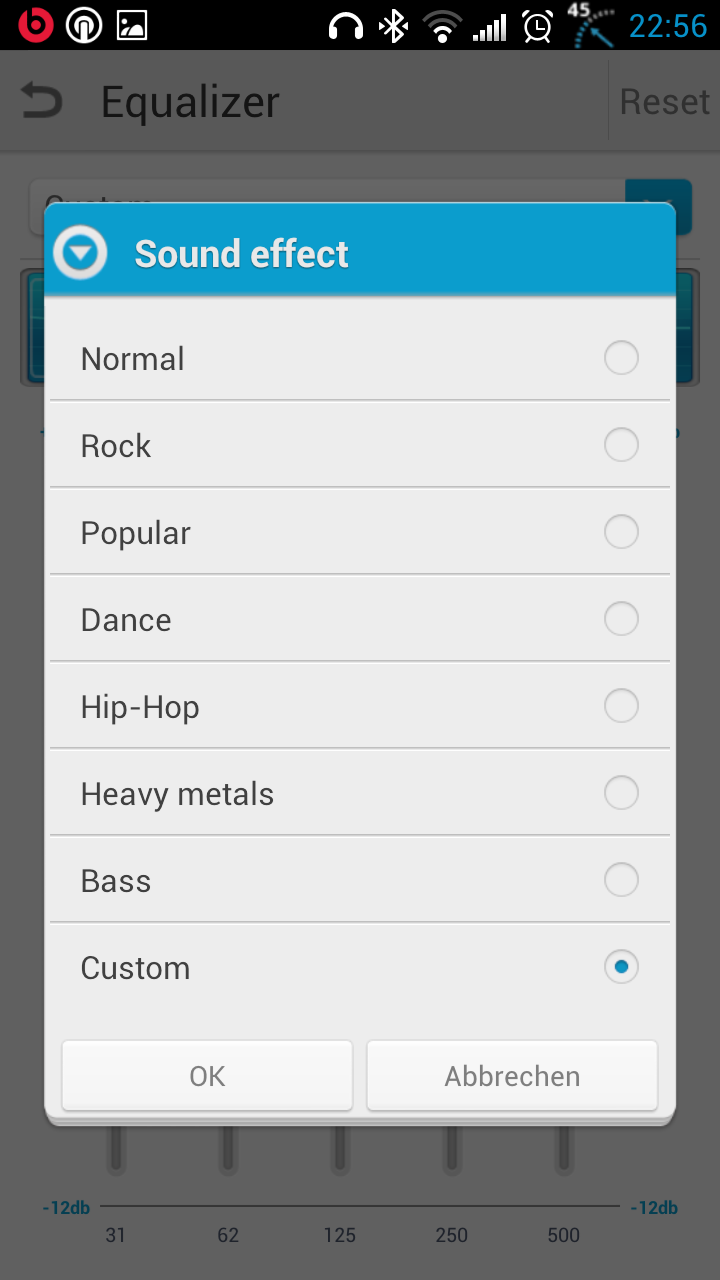This screenshot has width=720, height=1280.
Task: Tap the alarm clock status icon
Action: (538, 26)
